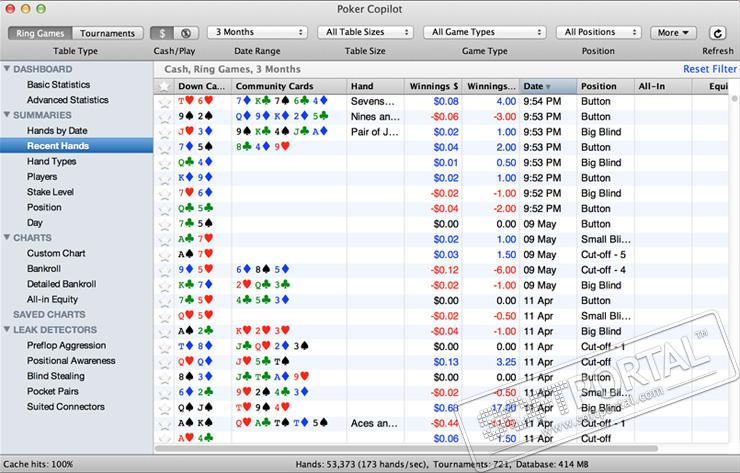The height and width of the screenshot is (473, 740).
Task: Sort by the All-In column header
Action: coord(663,86)
